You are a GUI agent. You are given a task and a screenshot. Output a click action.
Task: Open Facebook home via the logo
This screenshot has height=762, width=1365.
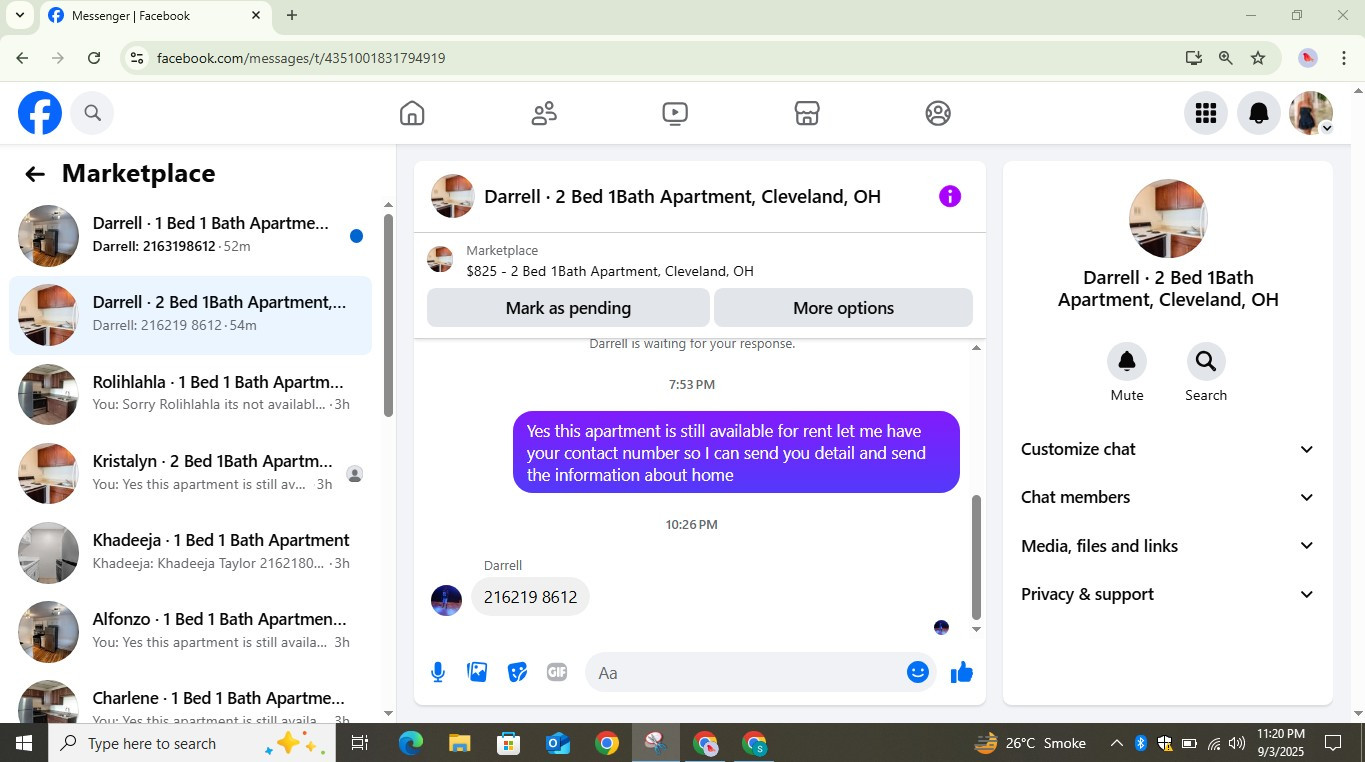pyautogui.click(x=40, y=113)
